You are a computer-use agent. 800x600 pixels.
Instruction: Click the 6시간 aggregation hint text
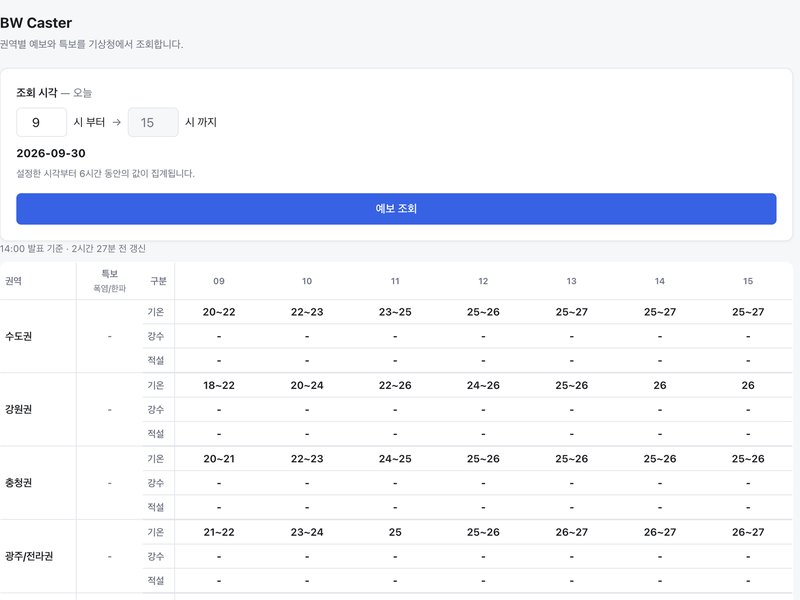tap(106, 173)
